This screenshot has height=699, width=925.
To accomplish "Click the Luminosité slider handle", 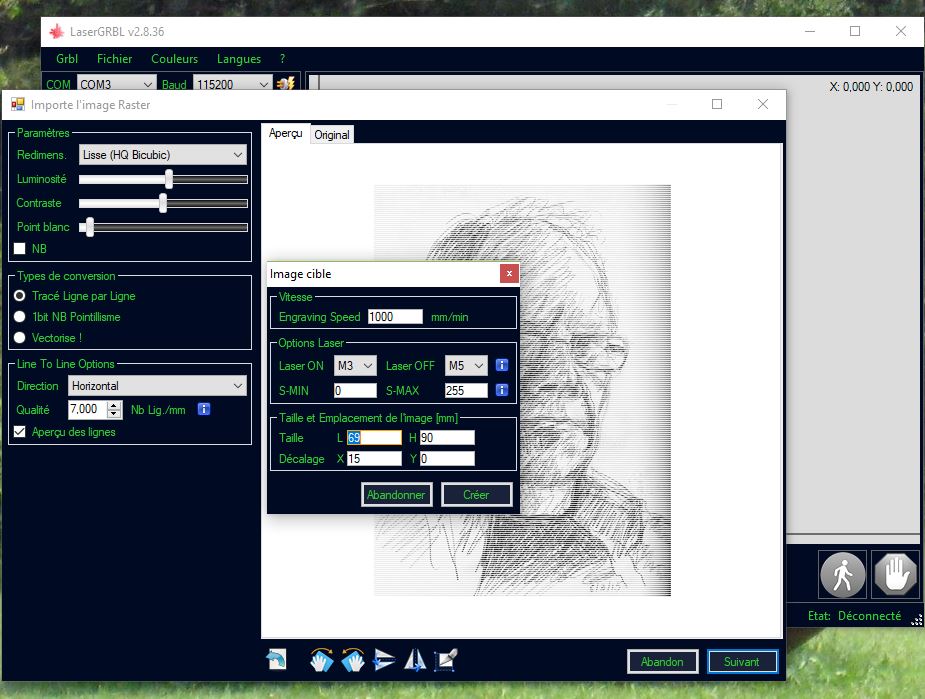I will (x=169, y=179).
